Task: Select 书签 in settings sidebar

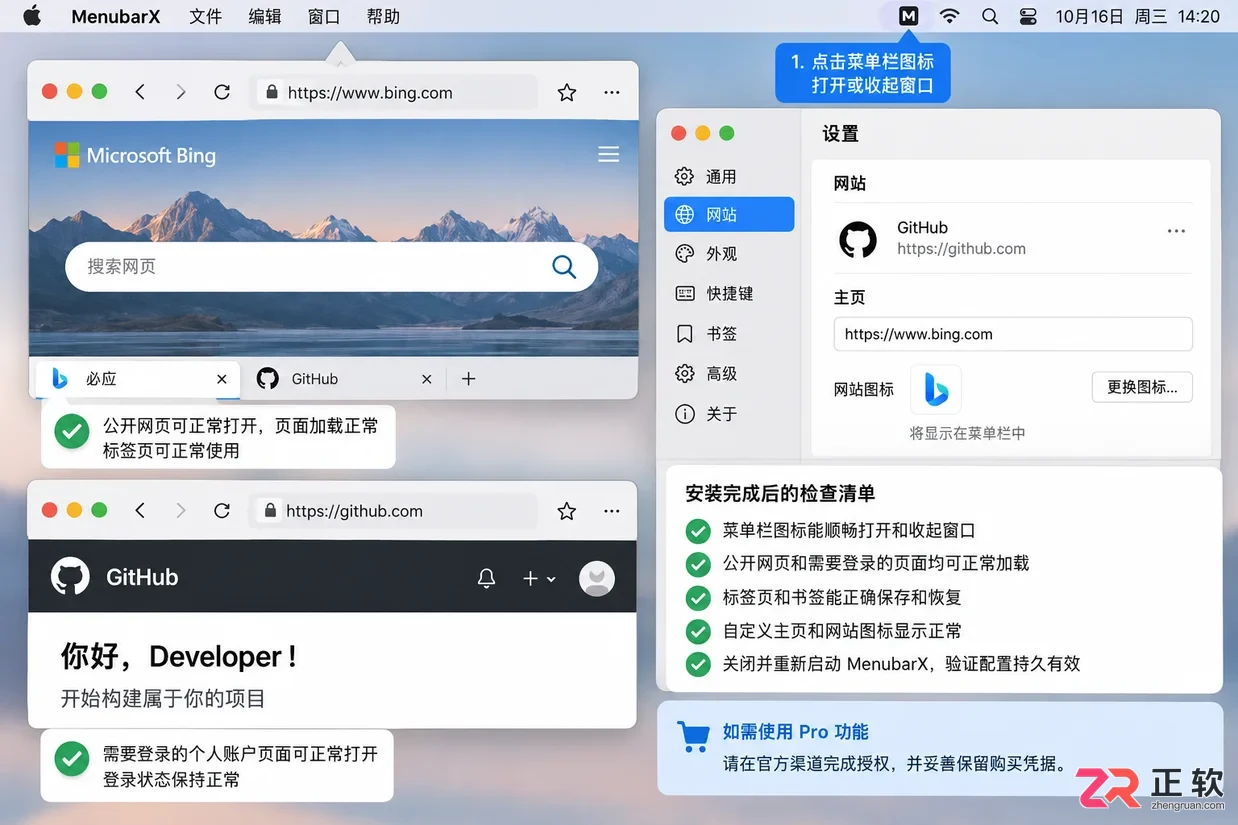Action: pyautogui.click(x=729, y=333)
